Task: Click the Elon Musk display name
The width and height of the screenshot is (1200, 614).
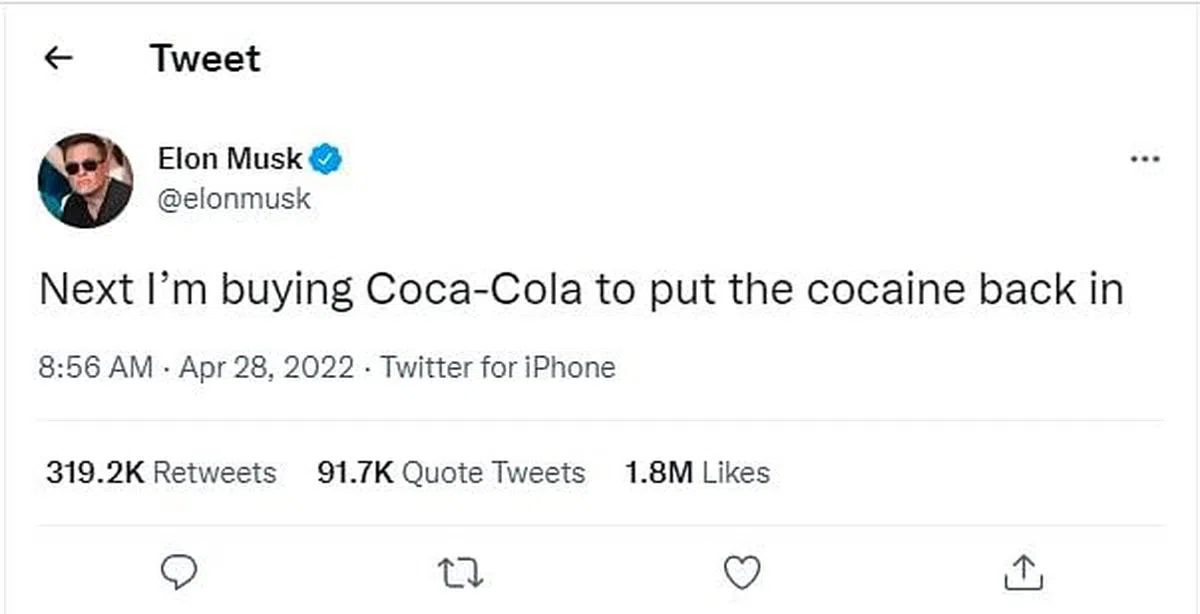Action: [229, 158]
